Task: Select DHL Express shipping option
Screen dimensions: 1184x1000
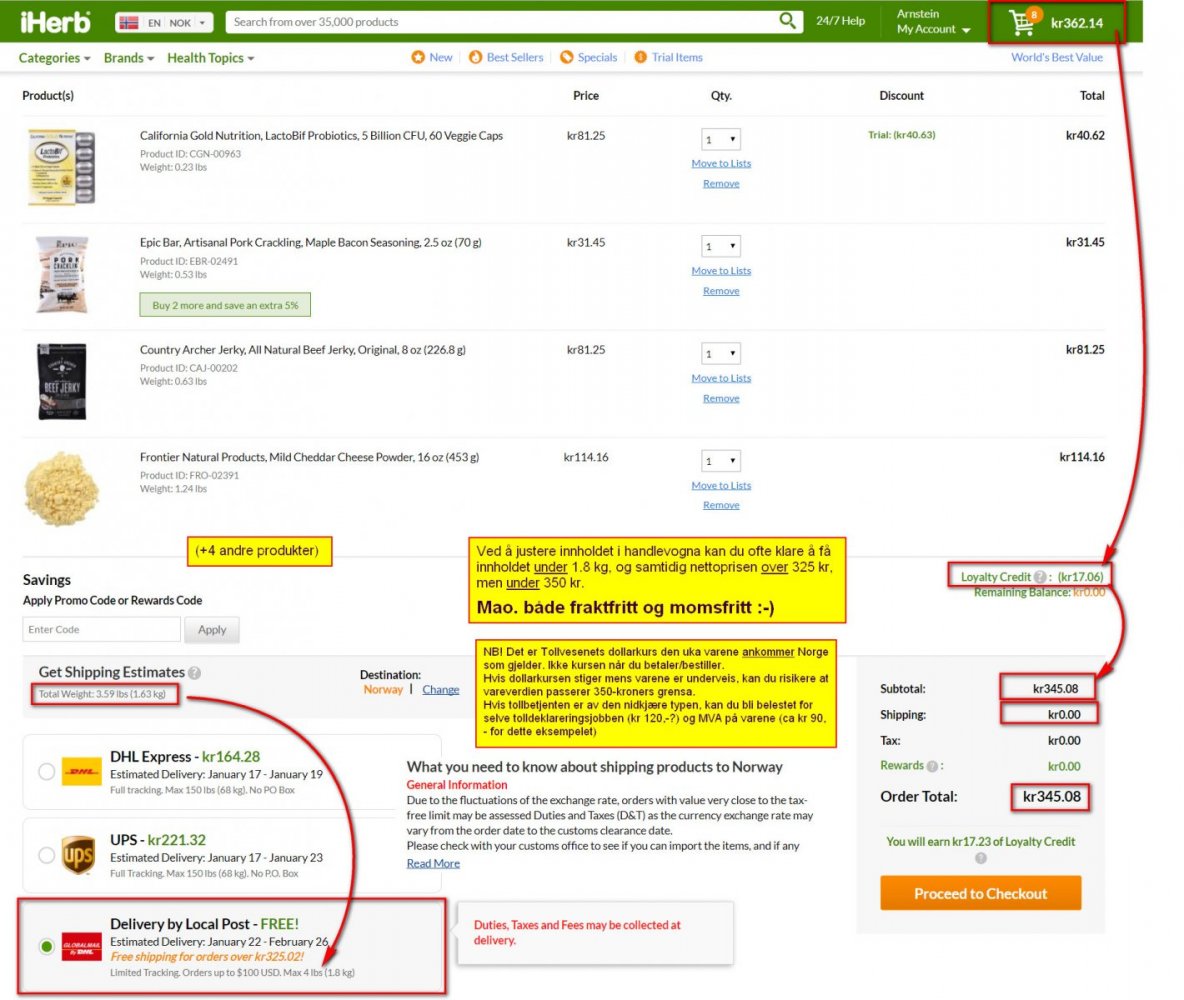Action: (46, 772)
